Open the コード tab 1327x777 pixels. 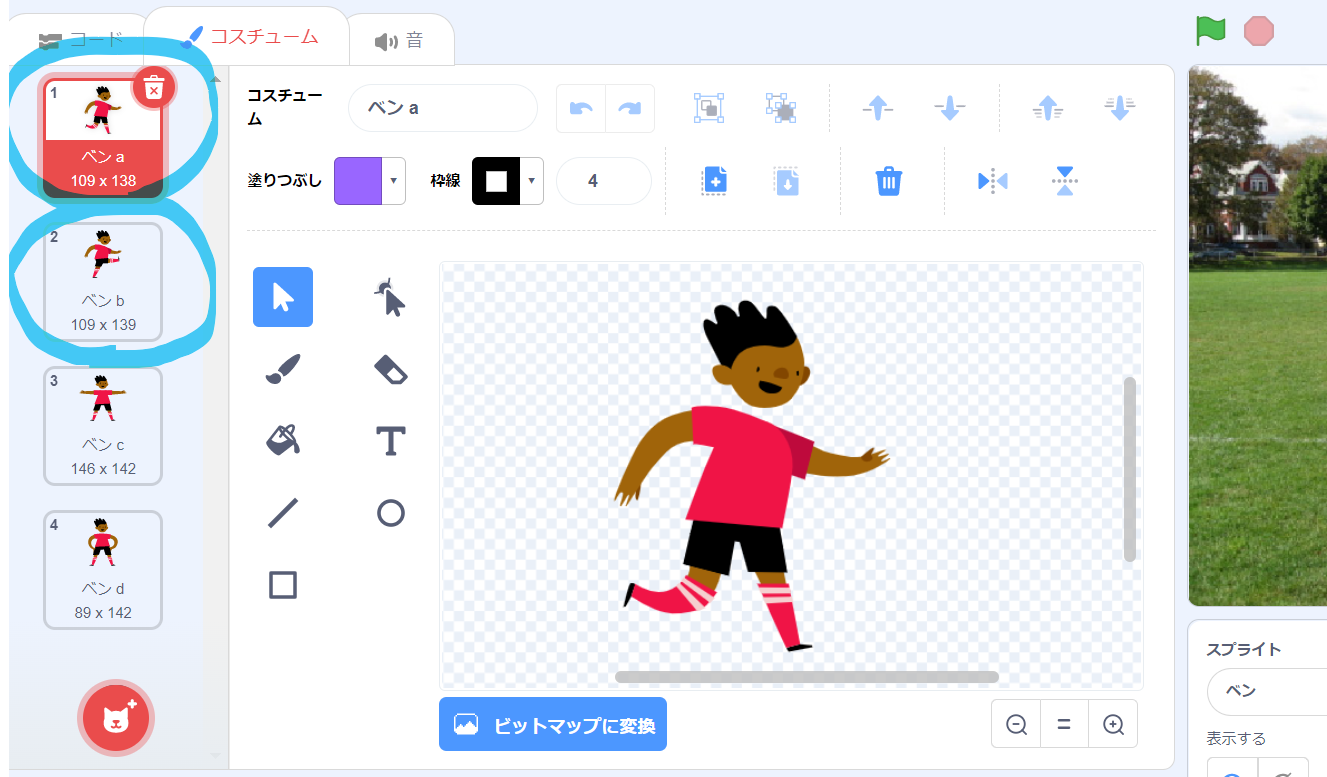82,41
